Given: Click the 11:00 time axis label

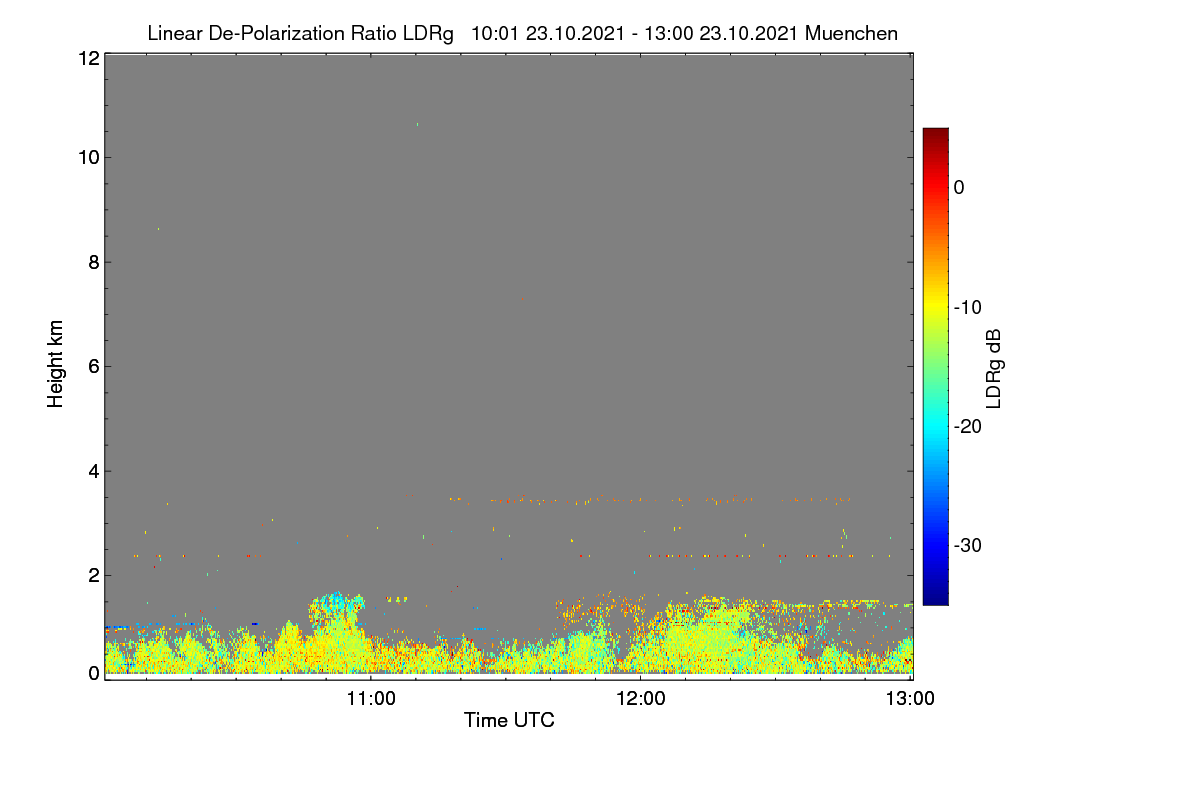Looking at the screenshot, I should click(x=371, y=699).
